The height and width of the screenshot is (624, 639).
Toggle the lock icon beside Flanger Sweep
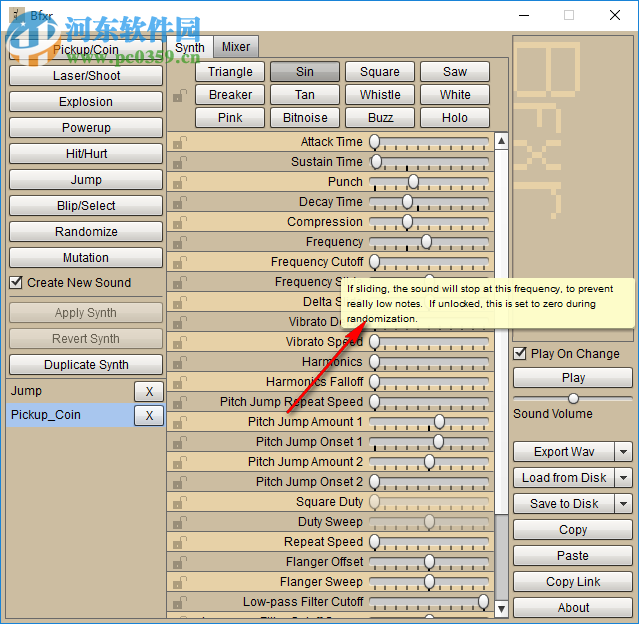(x=179, y=582)
